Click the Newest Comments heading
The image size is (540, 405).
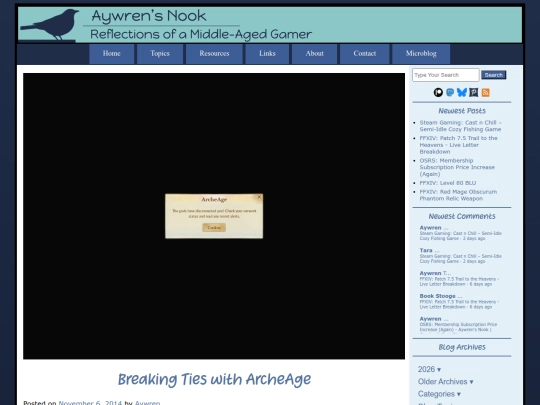[x=462, y=216]
